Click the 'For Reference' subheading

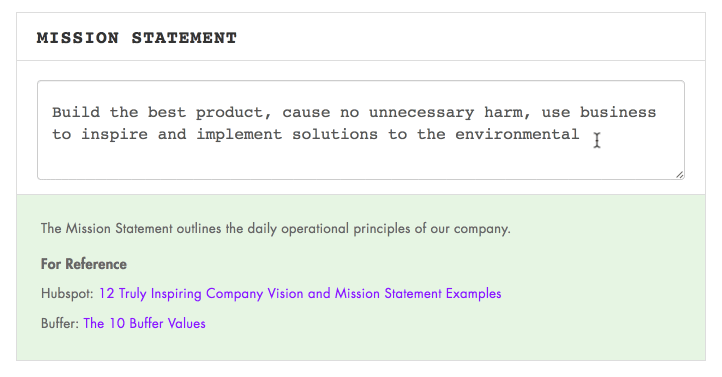84,264
